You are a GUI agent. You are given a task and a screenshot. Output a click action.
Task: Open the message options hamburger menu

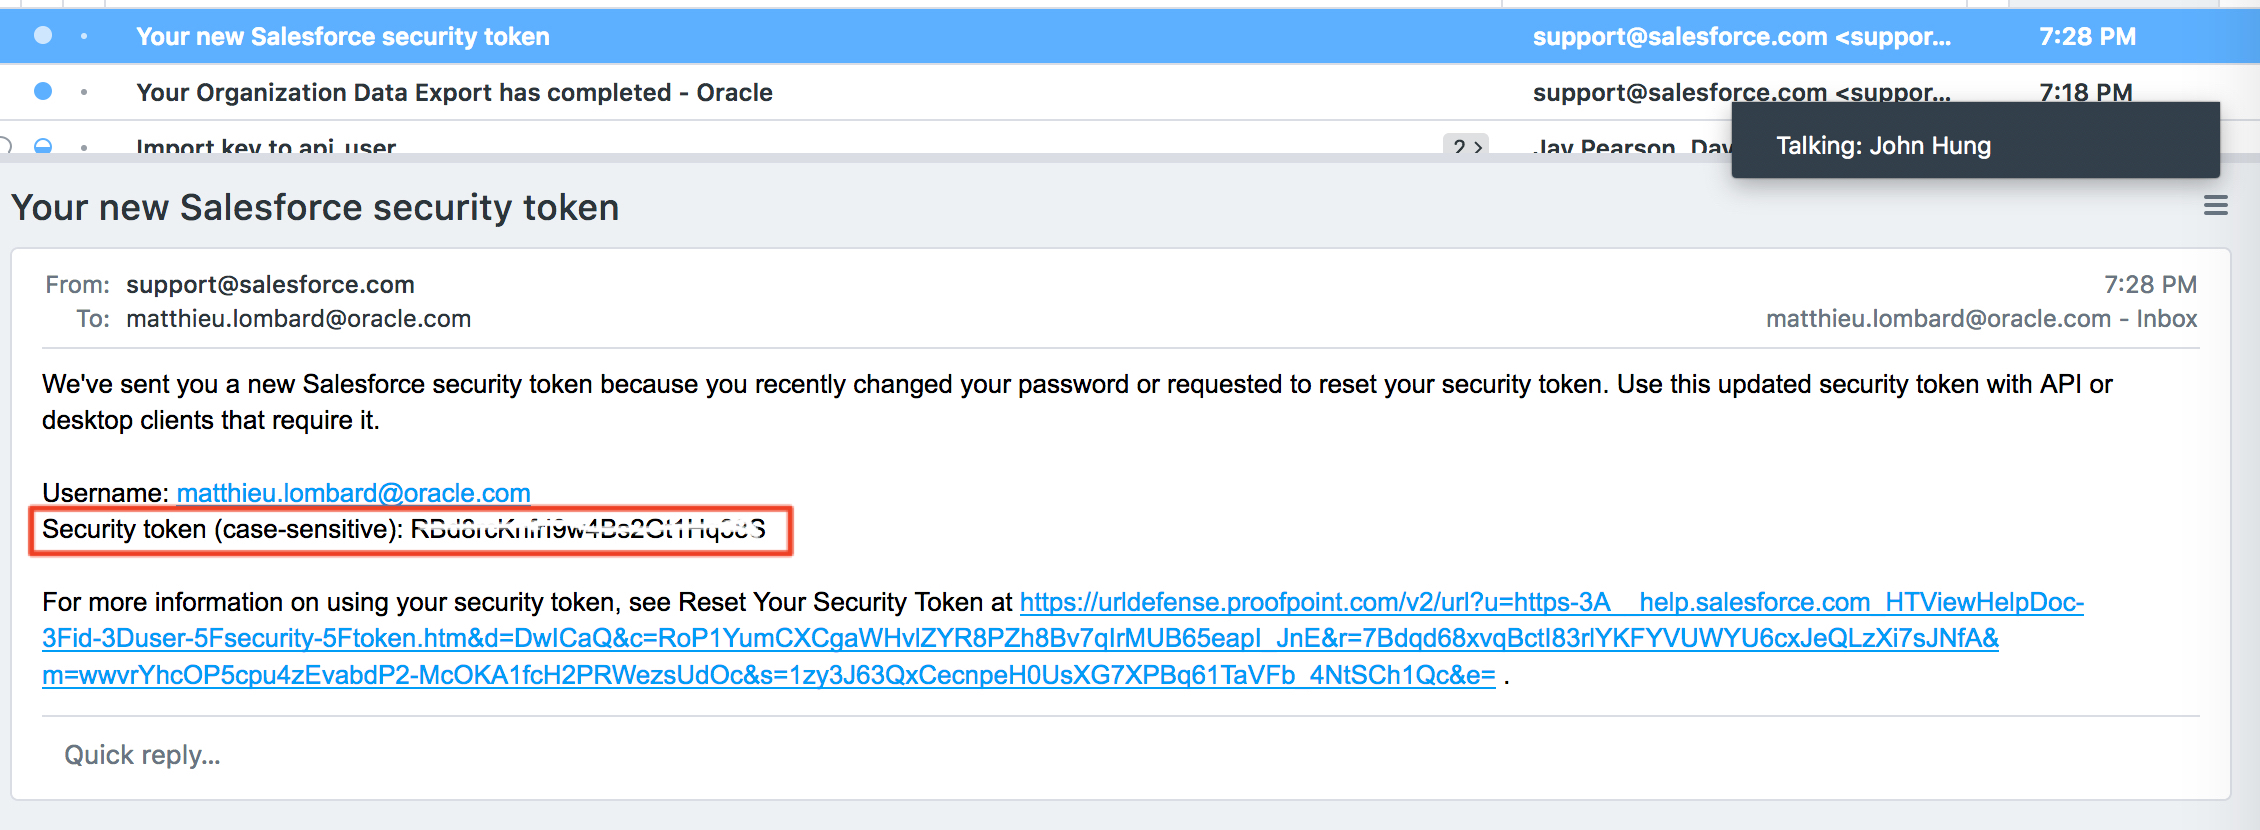tap(2215, 206)
